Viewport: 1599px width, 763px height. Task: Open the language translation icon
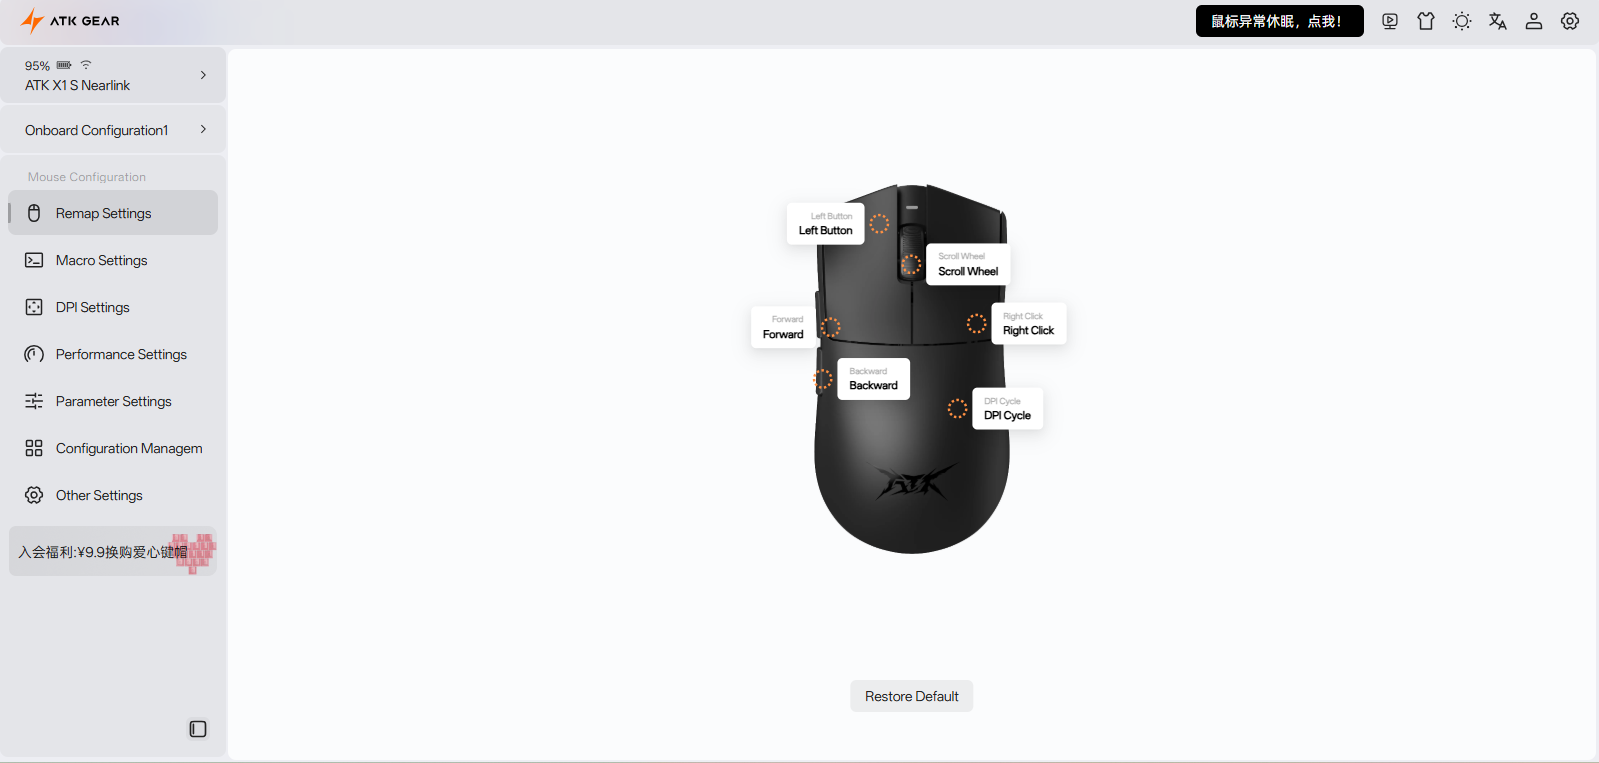coord(1498,21)
